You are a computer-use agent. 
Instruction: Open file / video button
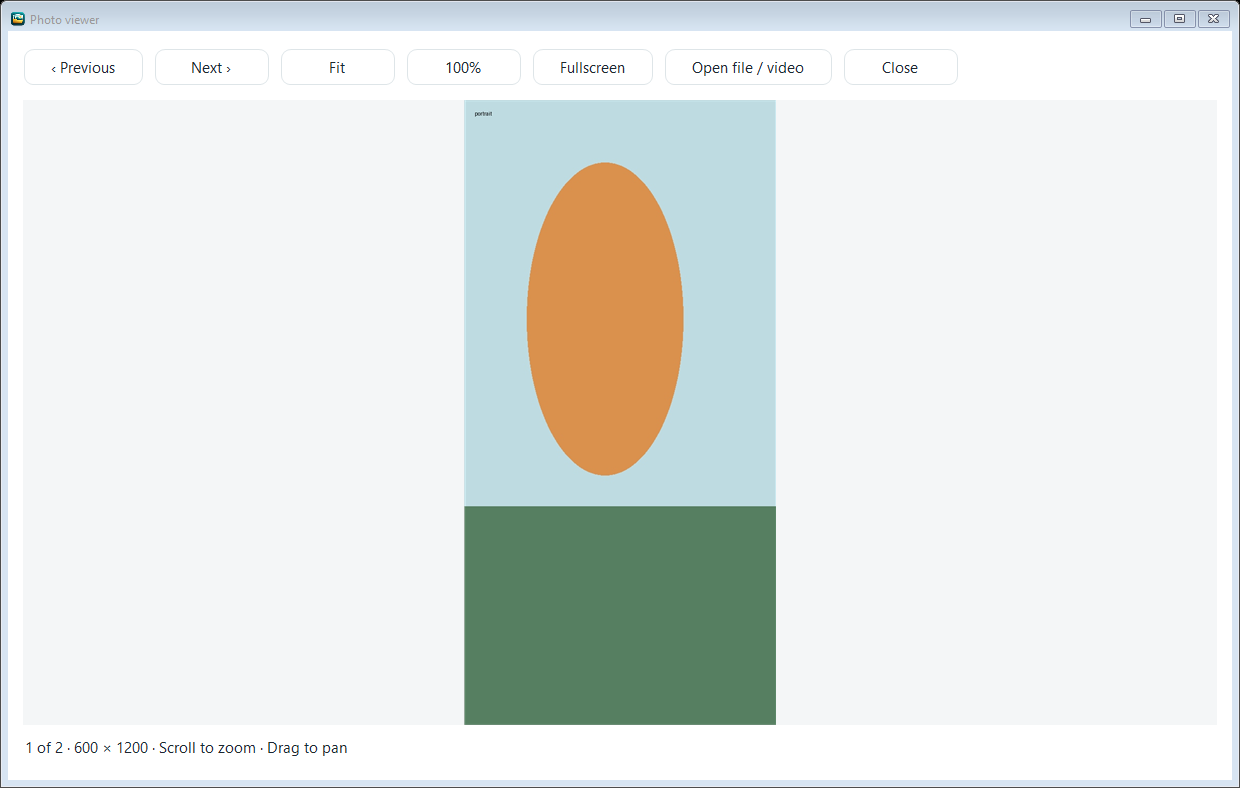(x=748, y=68)
